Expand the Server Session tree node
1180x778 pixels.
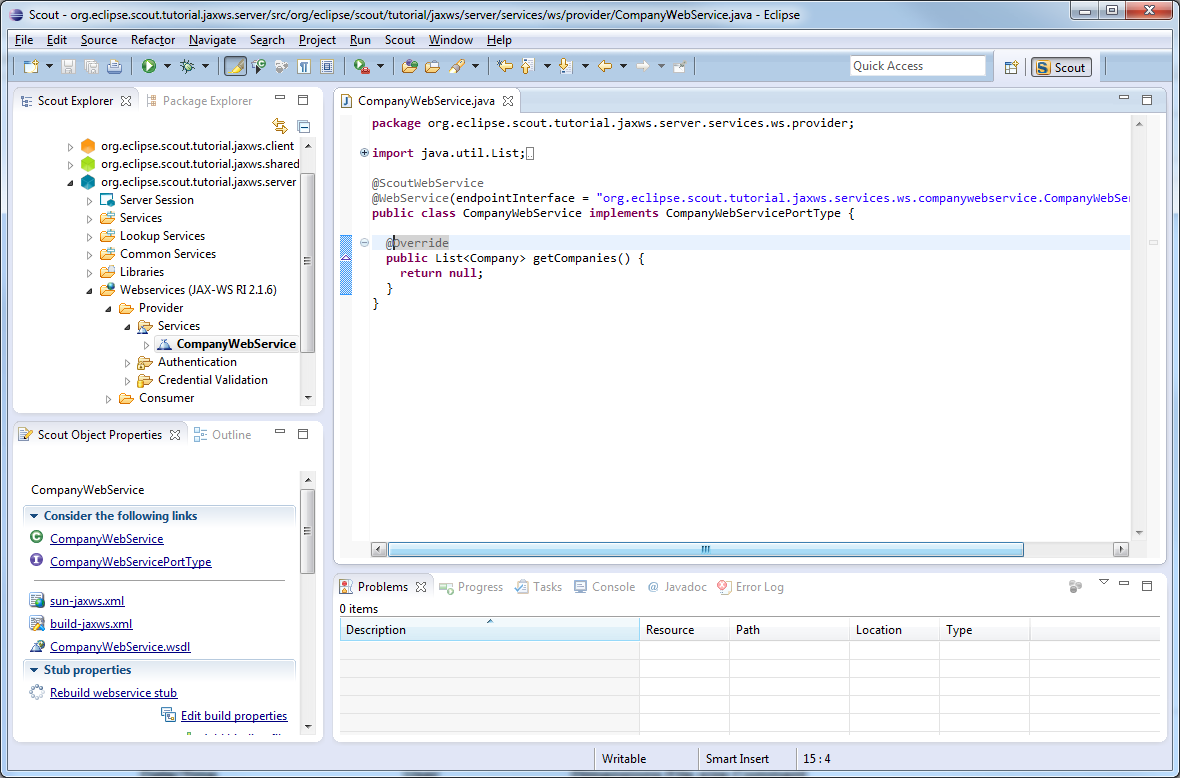[88, 199]
